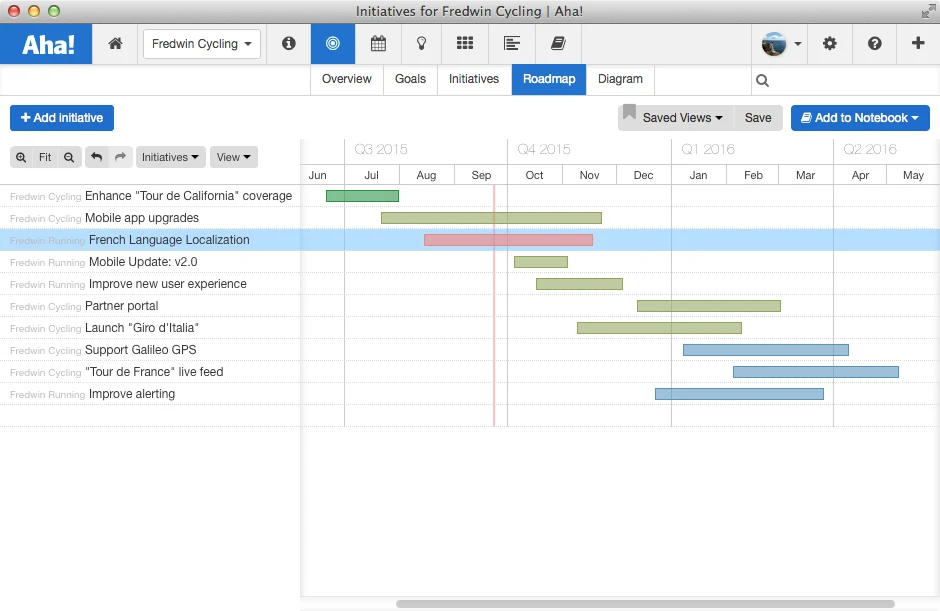The image size is (940, 611).
Task: Click the red French Language Localization bar
Action: [x=508, y=240]
